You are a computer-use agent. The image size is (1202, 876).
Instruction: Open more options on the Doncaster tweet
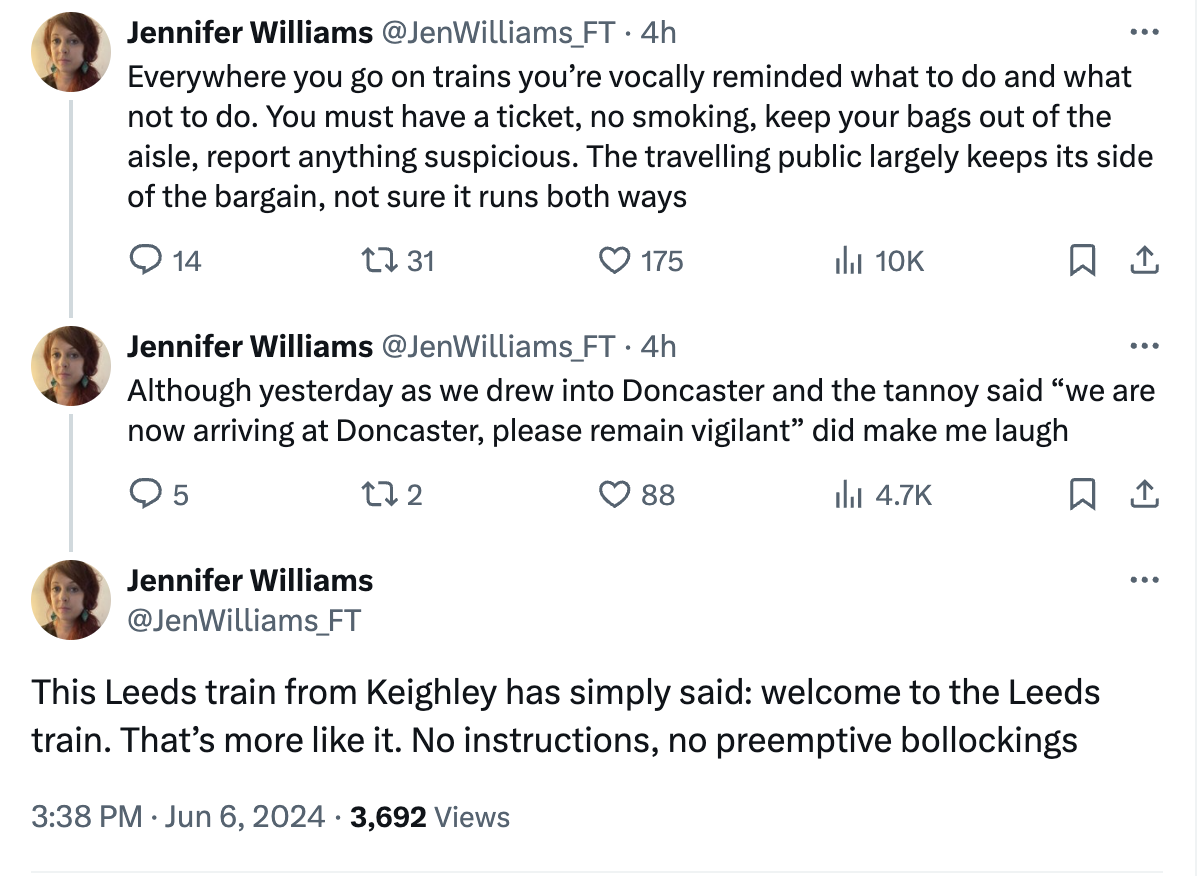(1143, 346)
